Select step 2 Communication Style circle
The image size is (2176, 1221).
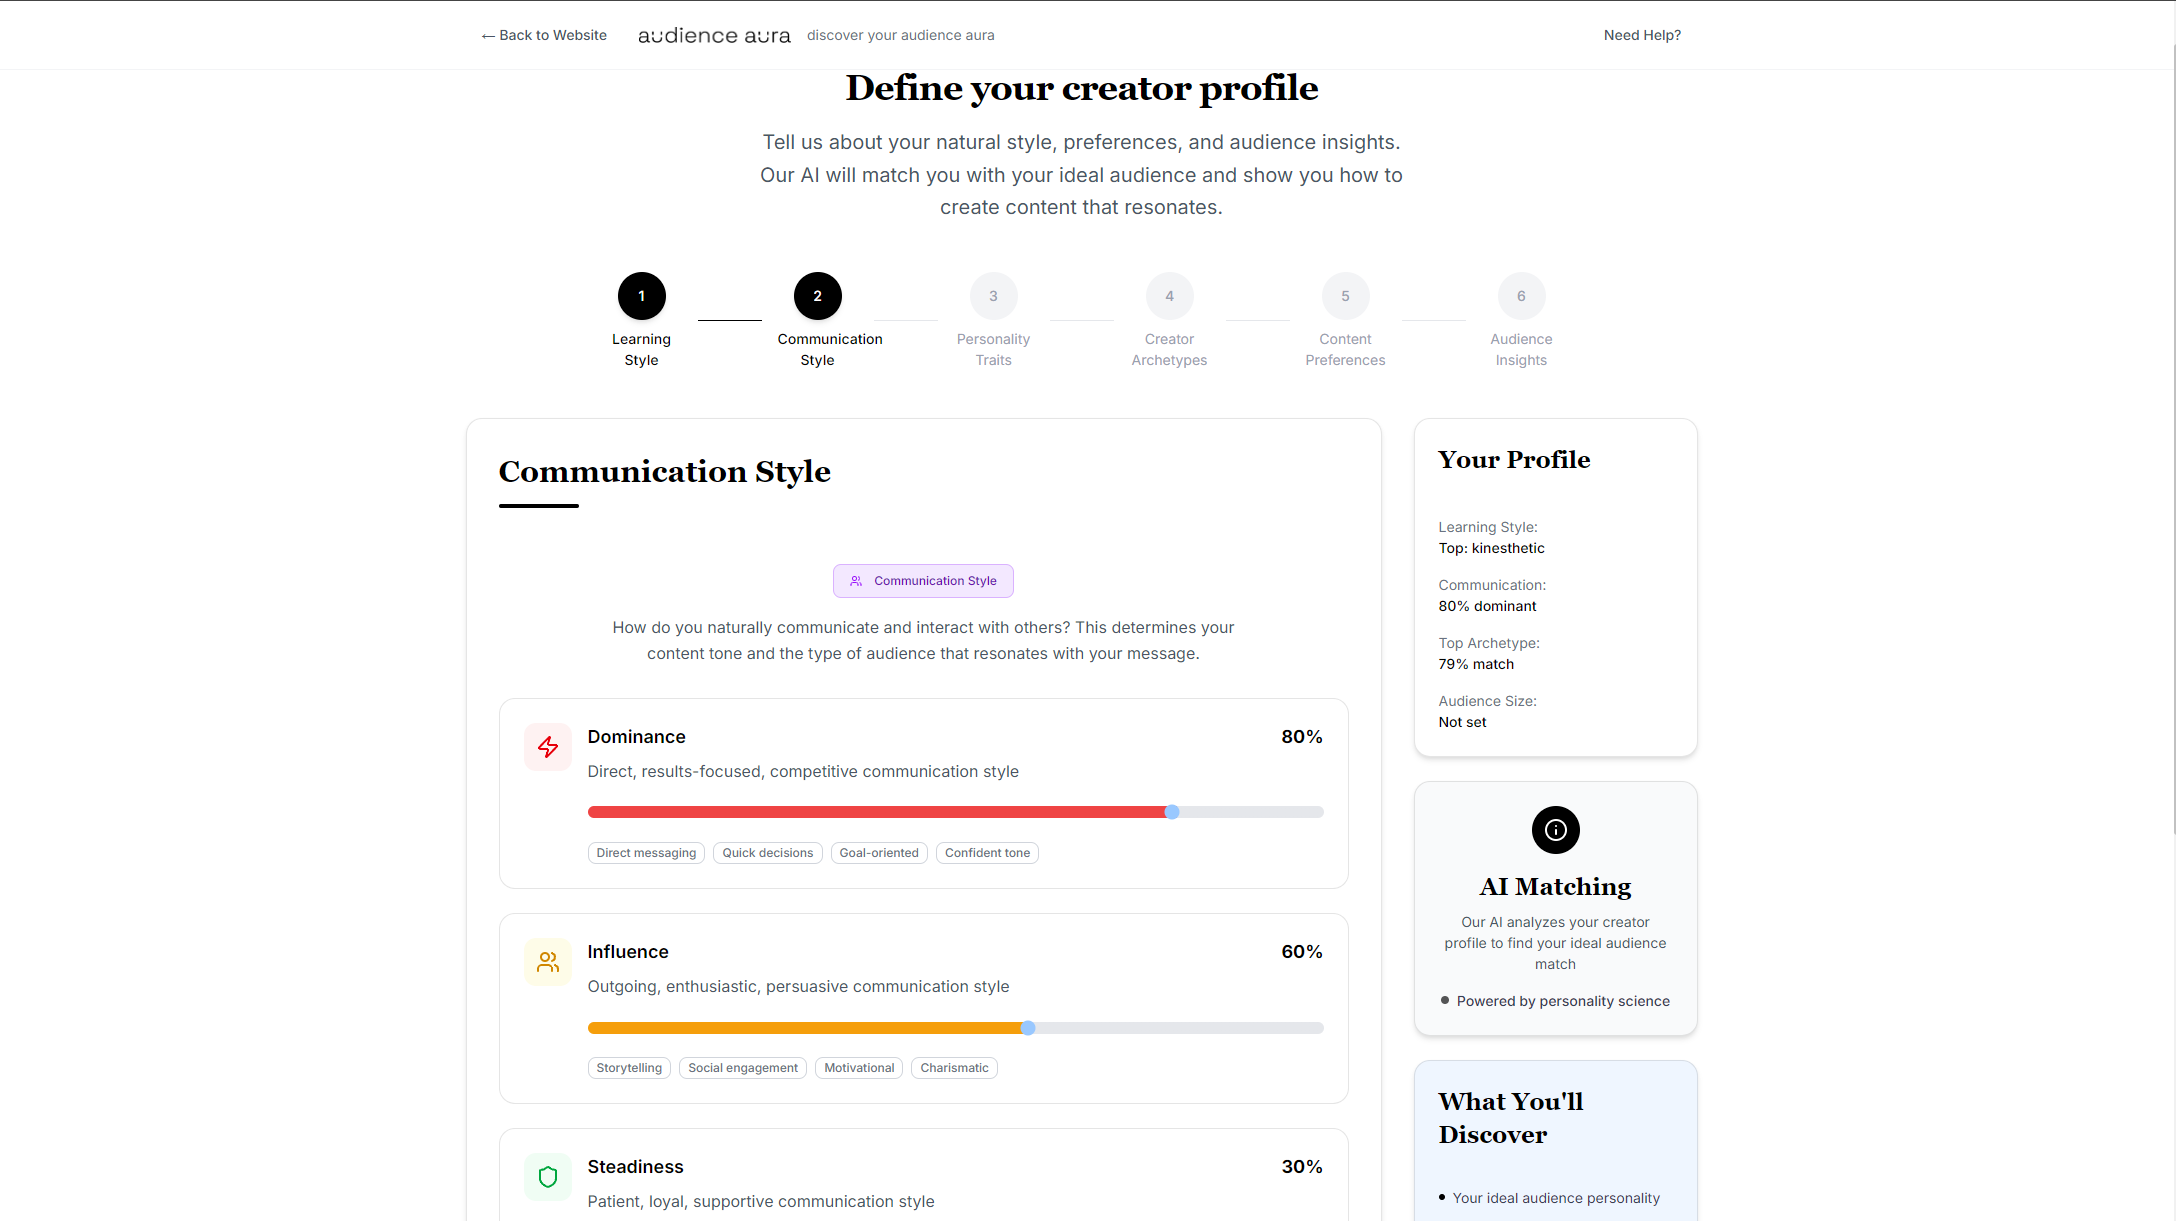point(818,296)
